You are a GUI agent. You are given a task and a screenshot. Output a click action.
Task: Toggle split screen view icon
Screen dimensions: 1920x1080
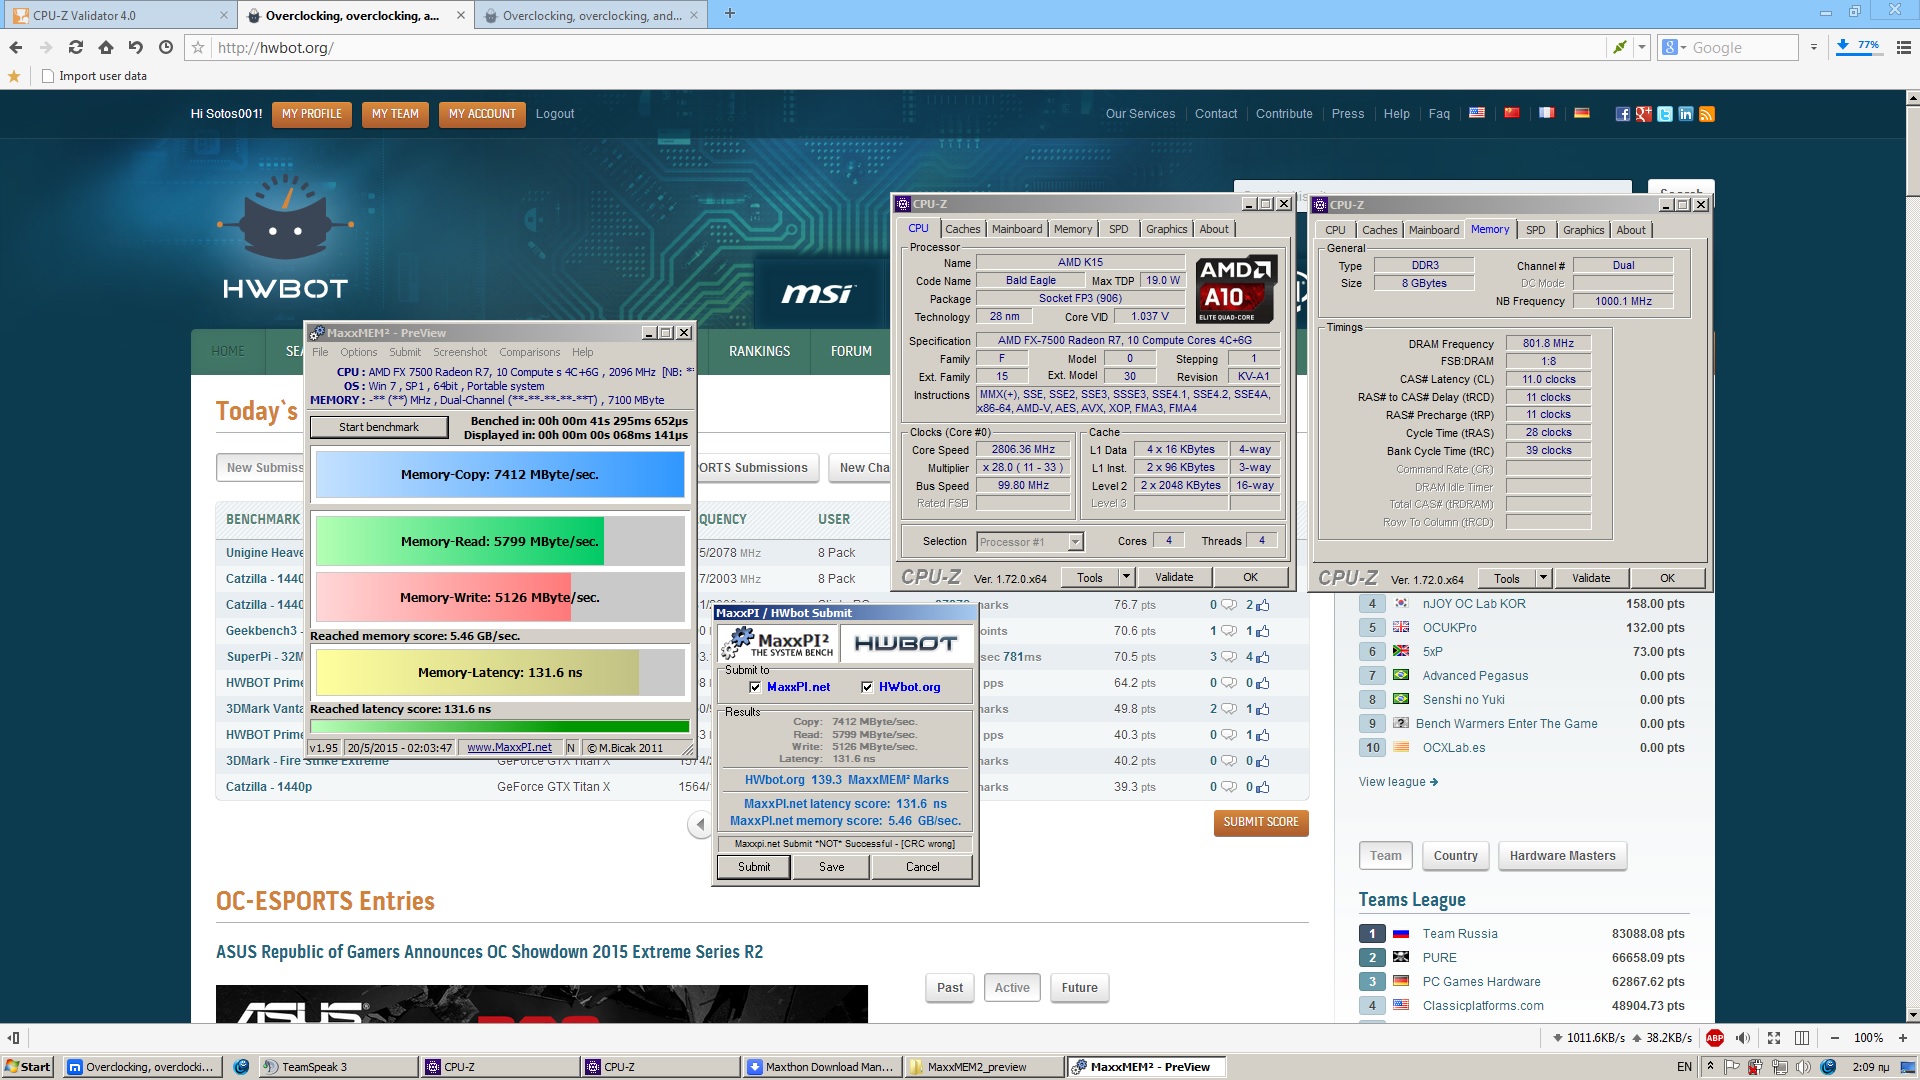click(x=1802, y=1038)
